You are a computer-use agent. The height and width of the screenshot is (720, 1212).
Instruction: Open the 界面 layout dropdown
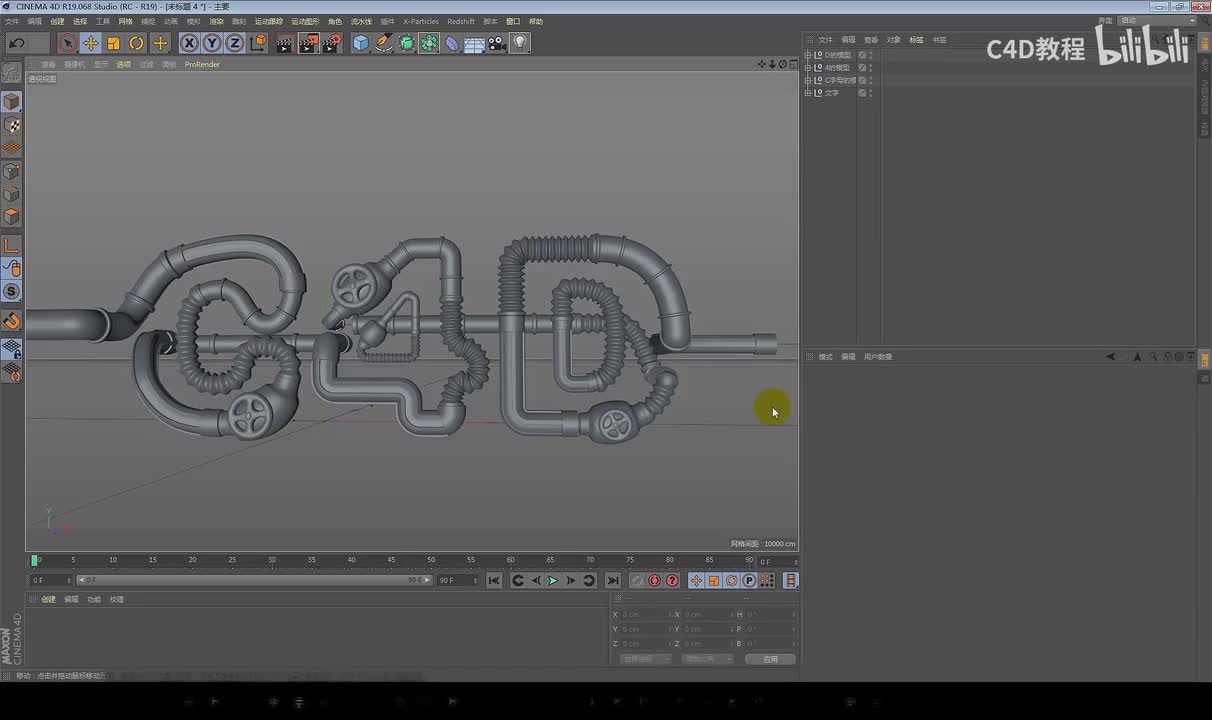pos(1156,20)
